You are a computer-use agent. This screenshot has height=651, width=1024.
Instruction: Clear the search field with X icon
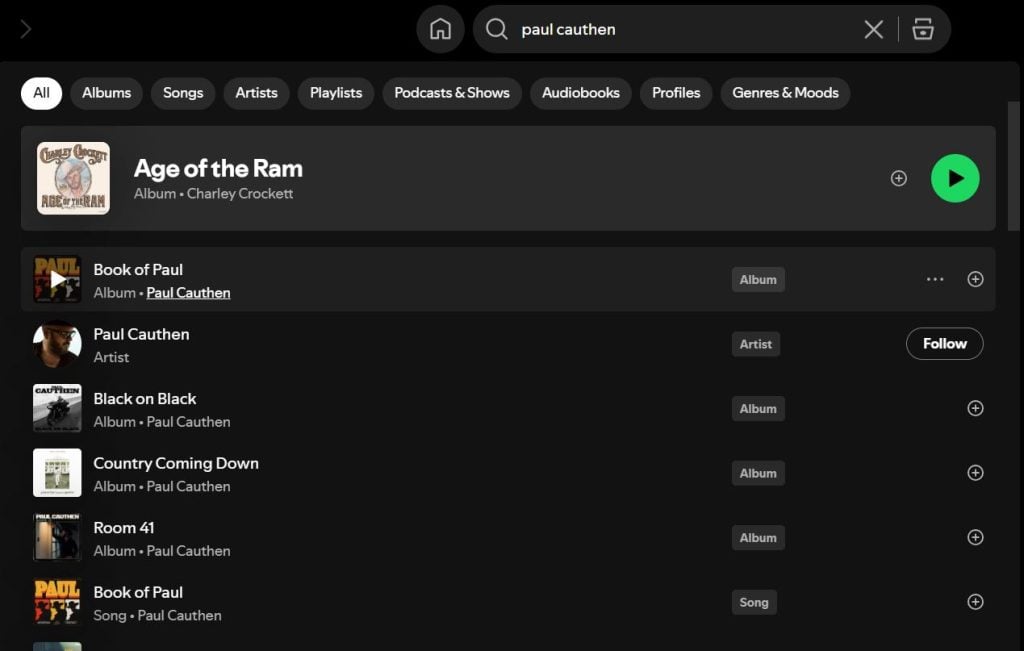(873, 29)
